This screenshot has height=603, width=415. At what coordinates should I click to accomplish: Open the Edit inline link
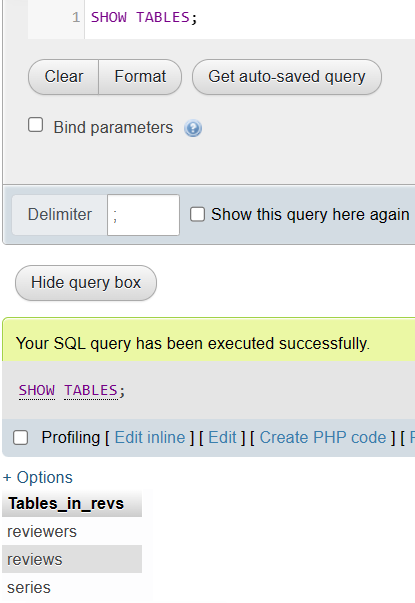pos(150,438)
